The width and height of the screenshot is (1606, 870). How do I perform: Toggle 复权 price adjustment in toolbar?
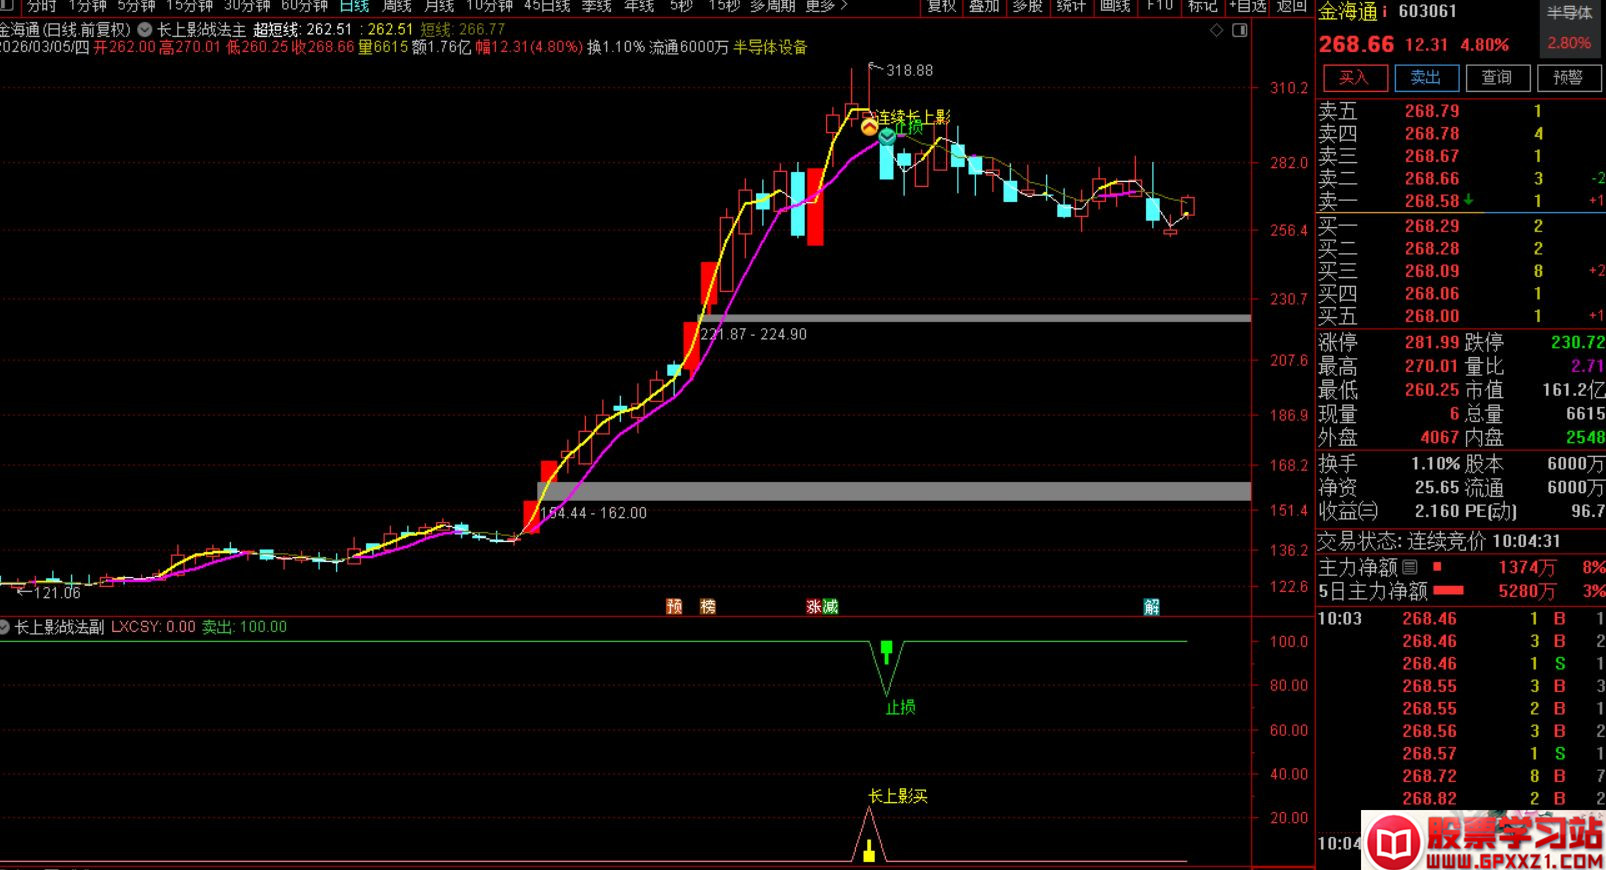click(x=941, y=6)
